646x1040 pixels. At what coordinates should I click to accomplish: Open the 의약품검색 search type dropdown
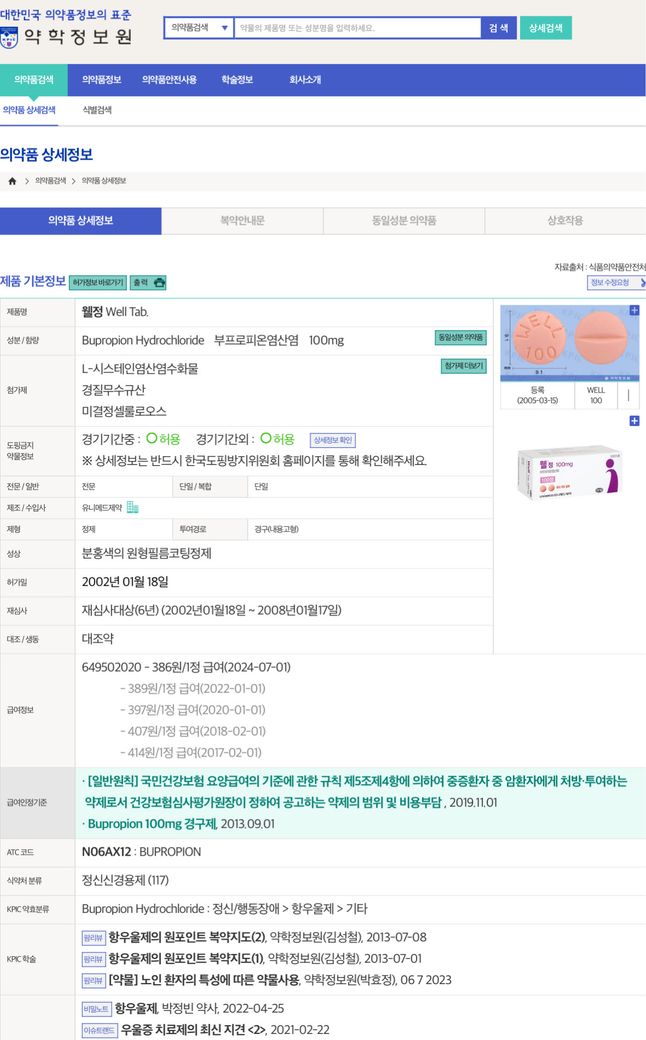[198, 28]
